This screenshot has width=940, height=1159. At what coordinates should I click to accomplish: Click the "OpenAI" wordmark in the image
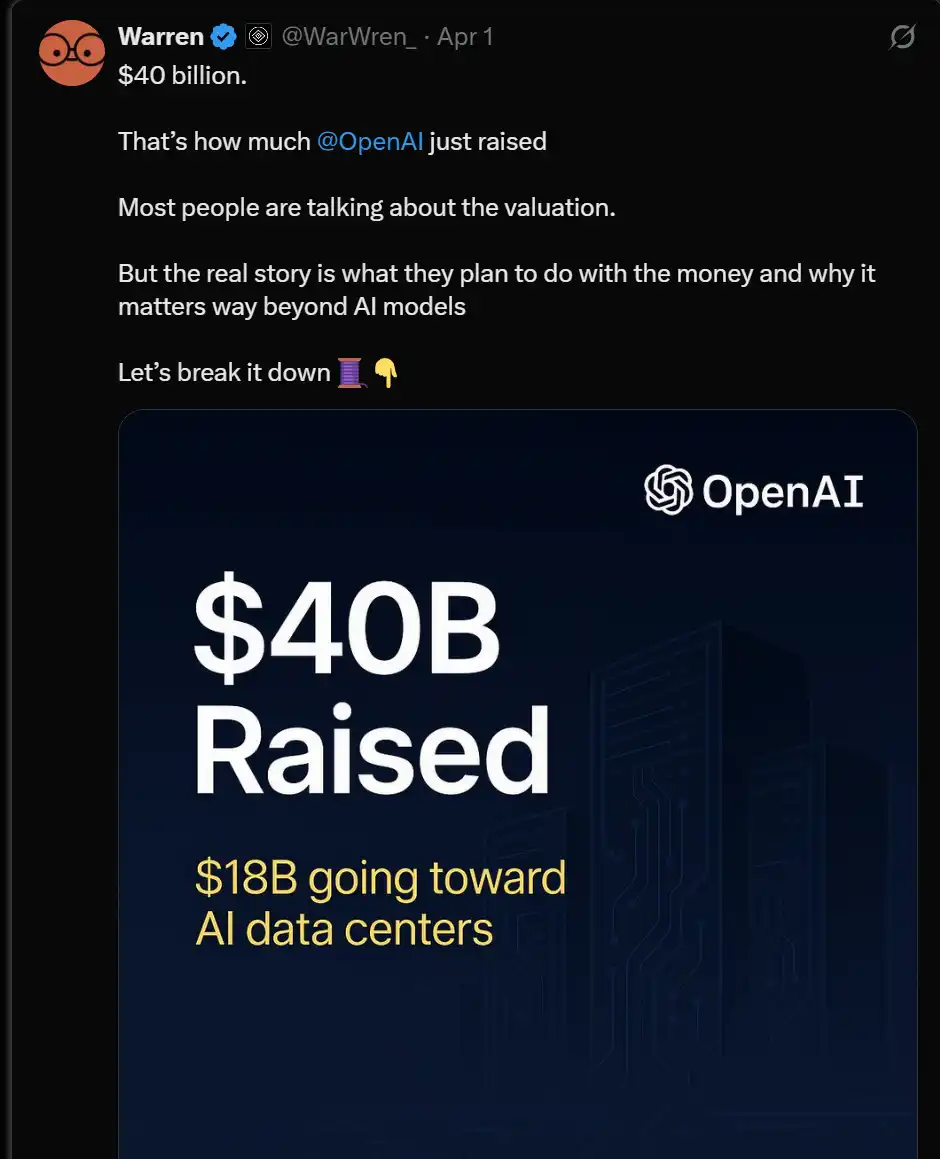pos(782,491)
